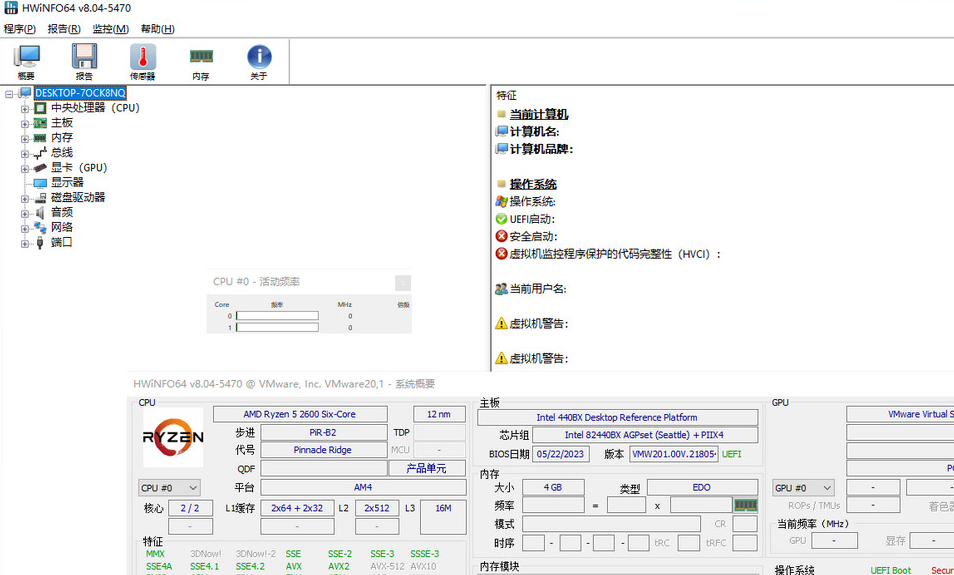Click the Ryzen logo in CPU panel
This screenshot has height=575, width=954.
173,437
